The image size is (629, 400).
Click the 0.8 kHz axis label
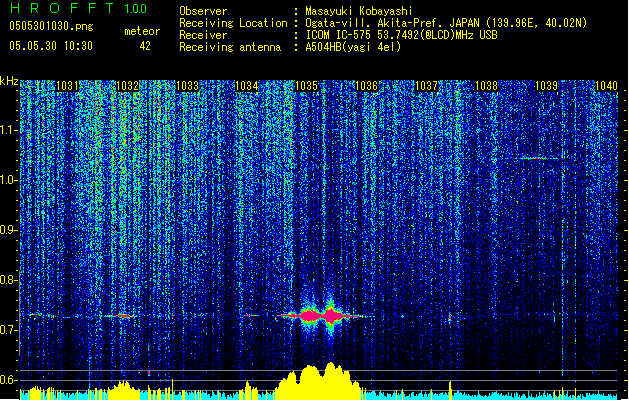(x=9, y=280)
